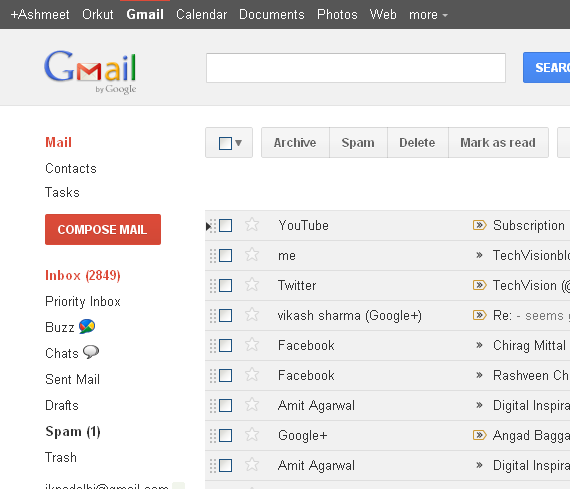
Task: Star the Facebook email about Chirag Mittal
Action: pos(252,345)
